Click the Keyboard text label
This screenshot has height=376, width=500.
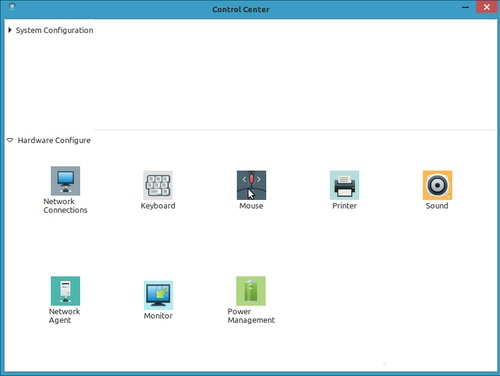158,206
